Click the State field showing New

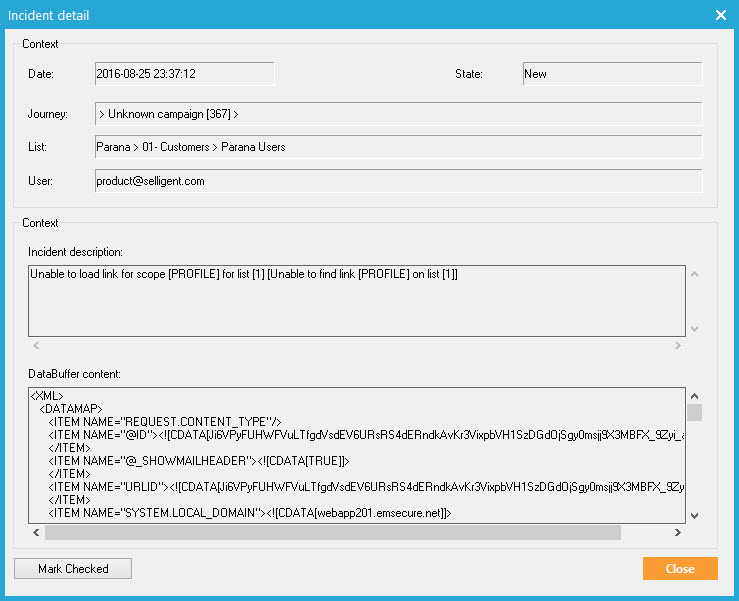[x=612, y=74]
